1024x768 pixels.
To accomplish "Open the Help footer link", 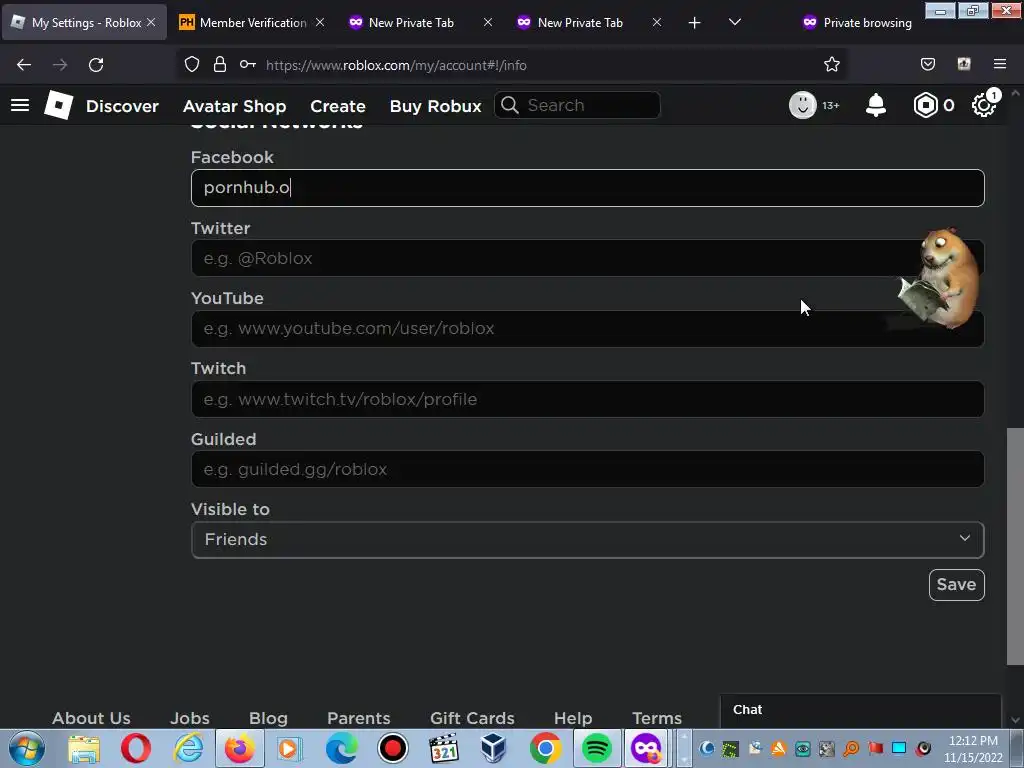I will [573, 718].
